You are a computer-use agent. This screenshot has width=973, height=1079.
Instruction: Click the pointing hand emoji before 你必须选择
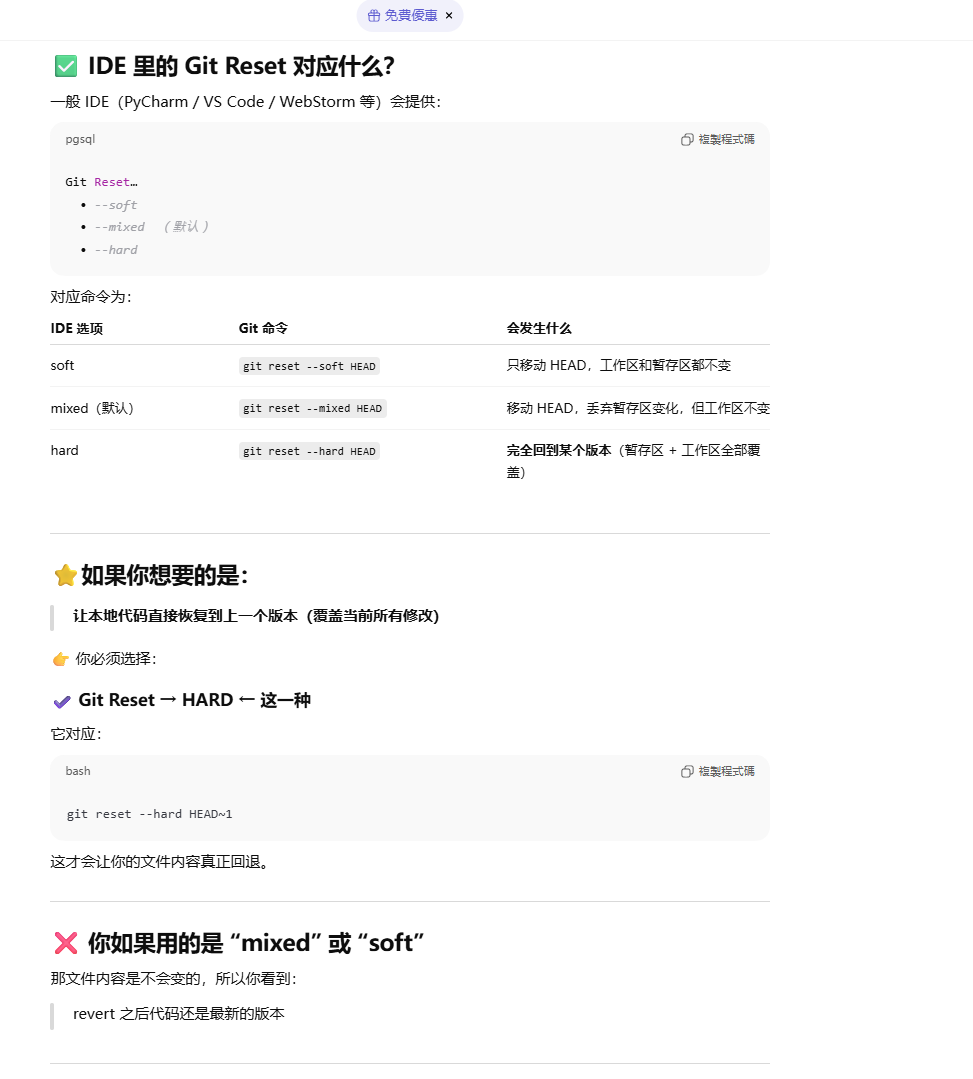61,659
